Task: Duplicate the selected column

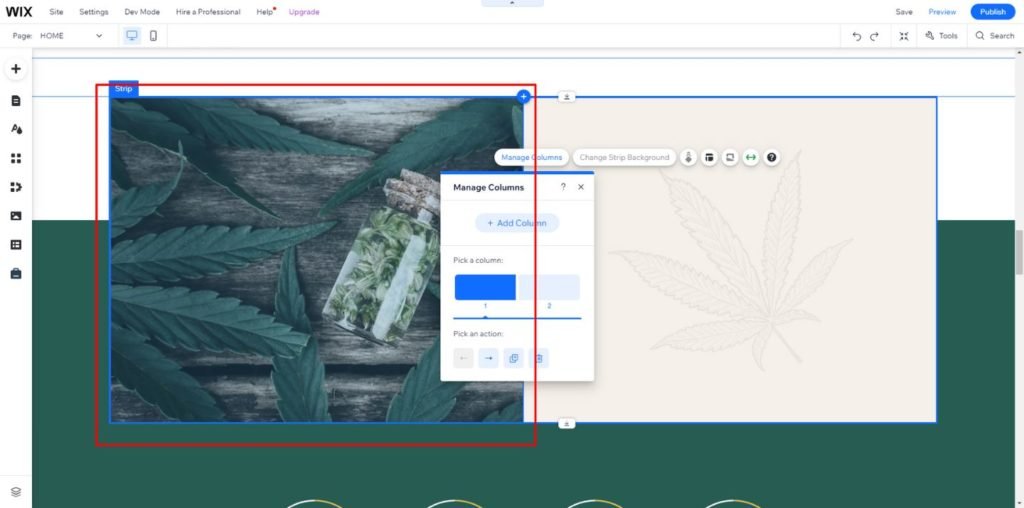Action: 513,358
